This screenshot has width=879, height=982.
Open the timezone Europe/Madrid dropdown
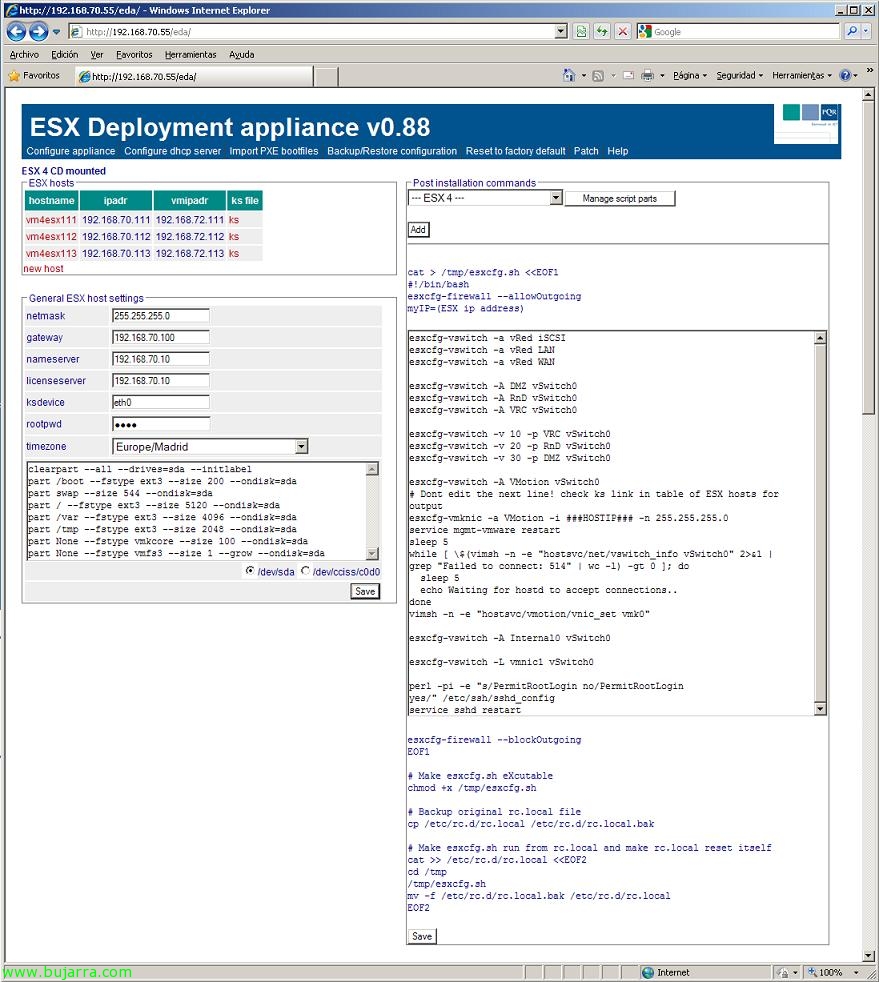[x=210, y=447]
